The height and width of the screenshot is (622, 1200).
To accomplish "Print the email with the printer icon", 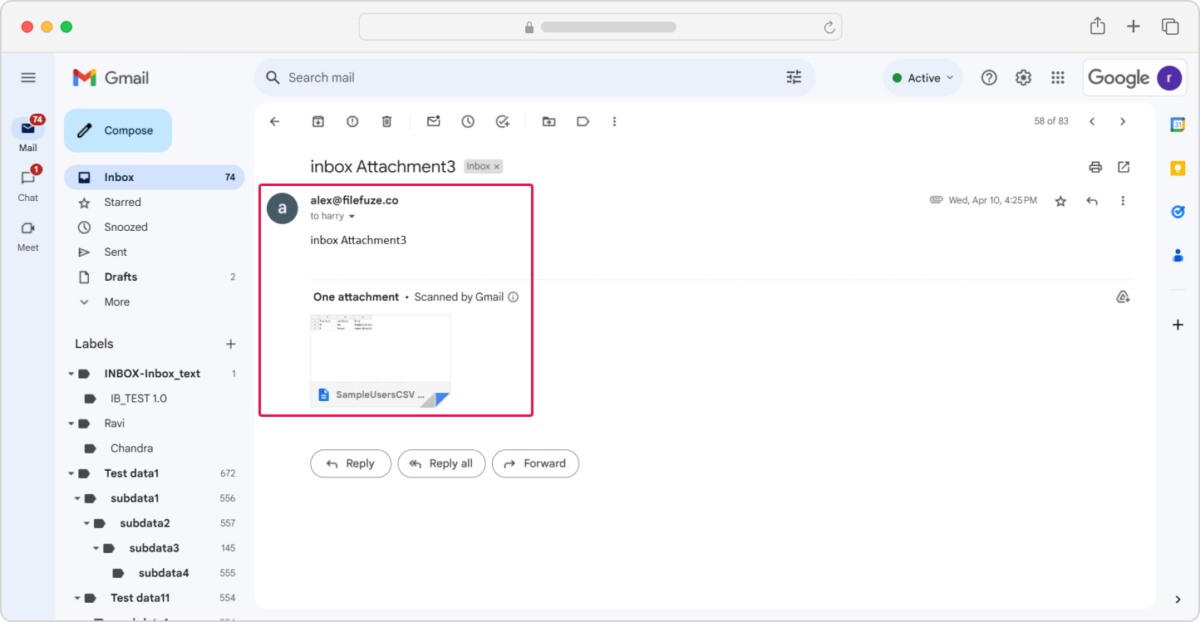I will (x=1097, y=165).
